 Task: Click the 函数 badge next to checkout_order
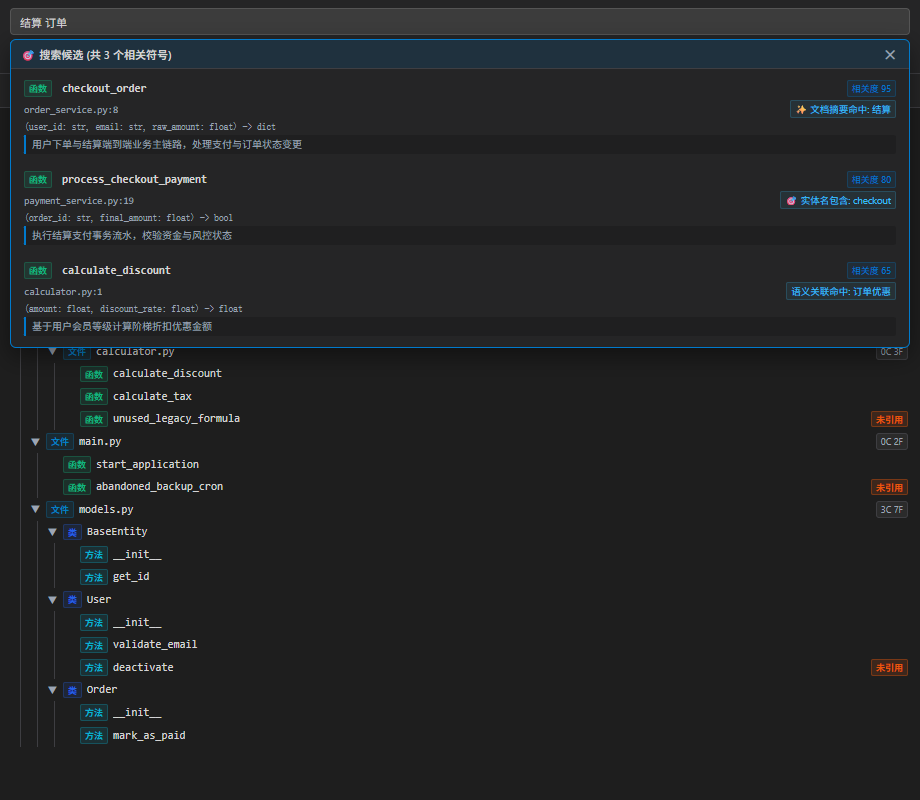[x=38, y=89]
